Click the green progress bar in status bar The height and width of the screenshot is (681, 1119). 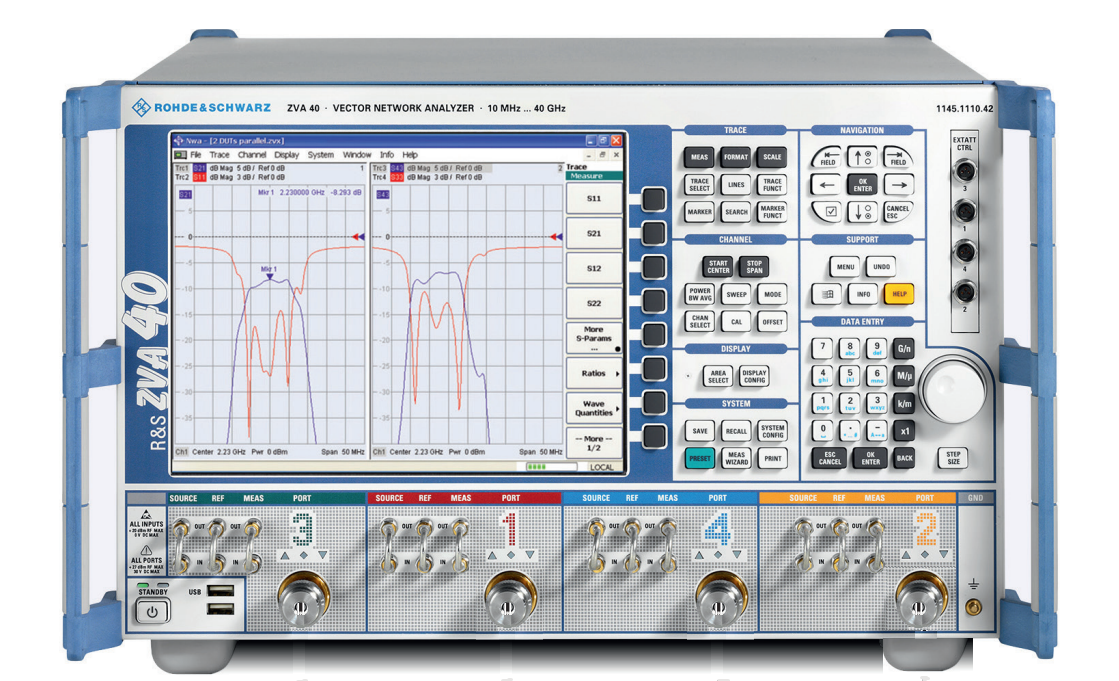(551, 467)
